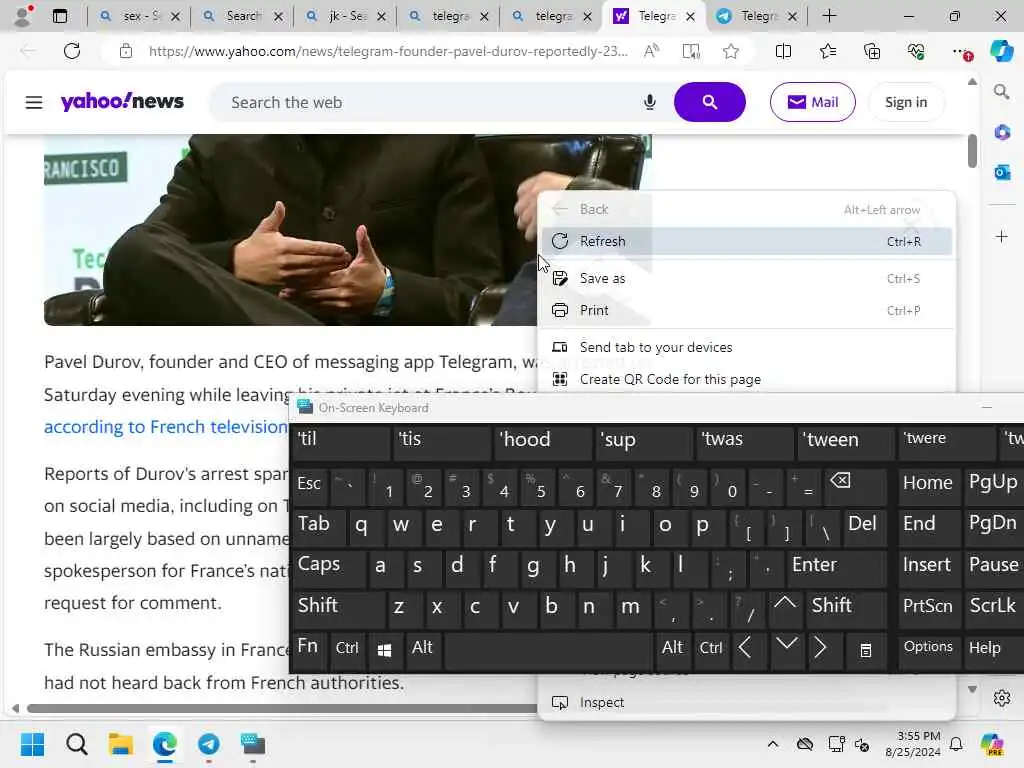Select Refresh in context menu

tap(746, 241)
